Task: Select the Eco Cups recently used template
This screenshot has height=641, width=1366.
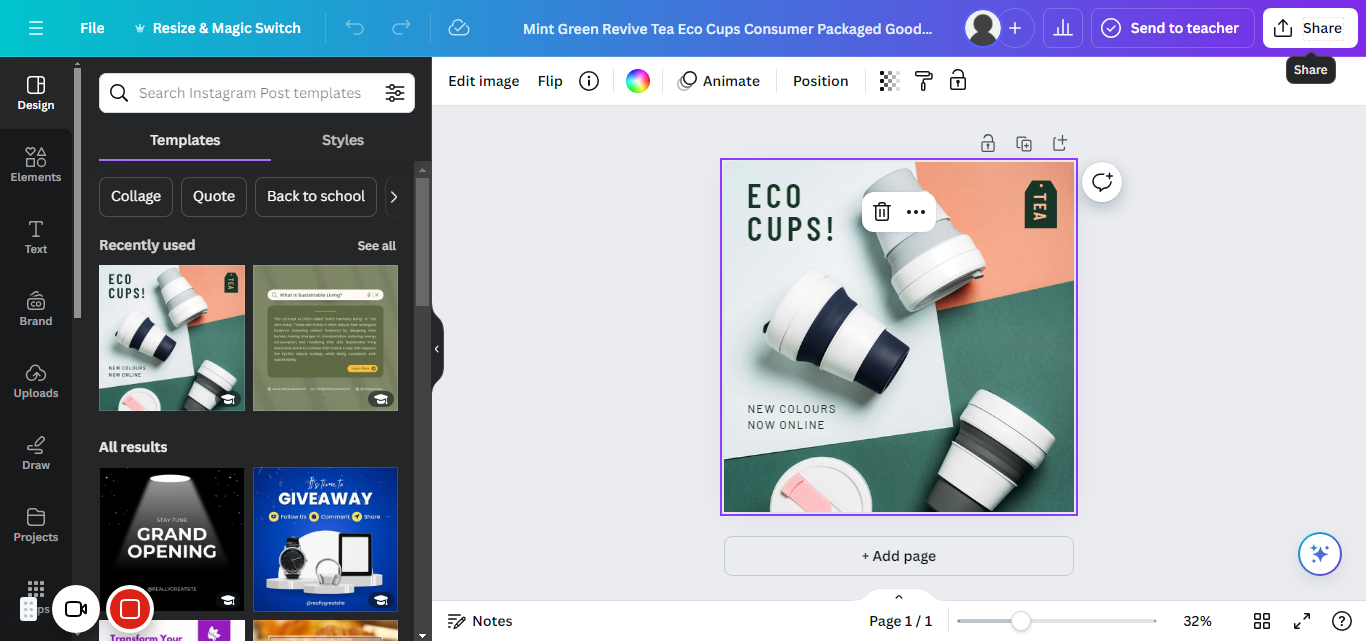Action: [x=172, y=338]
